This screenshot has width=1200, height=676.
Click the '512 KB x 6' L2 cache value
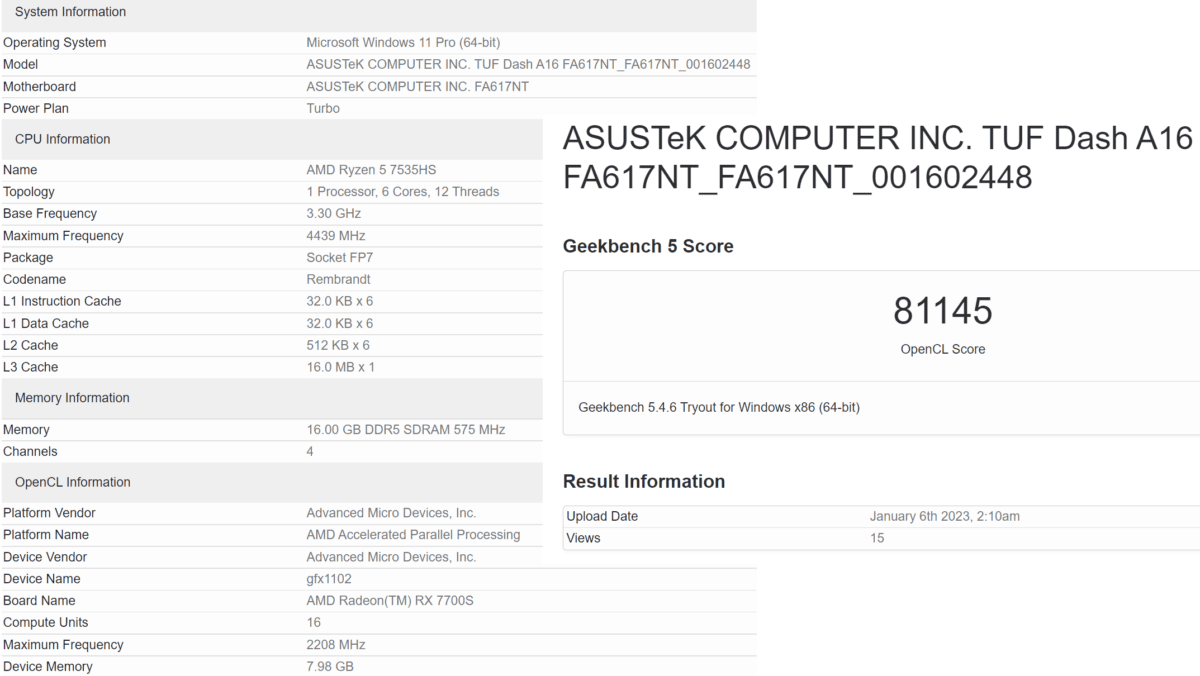pos(338,346)
